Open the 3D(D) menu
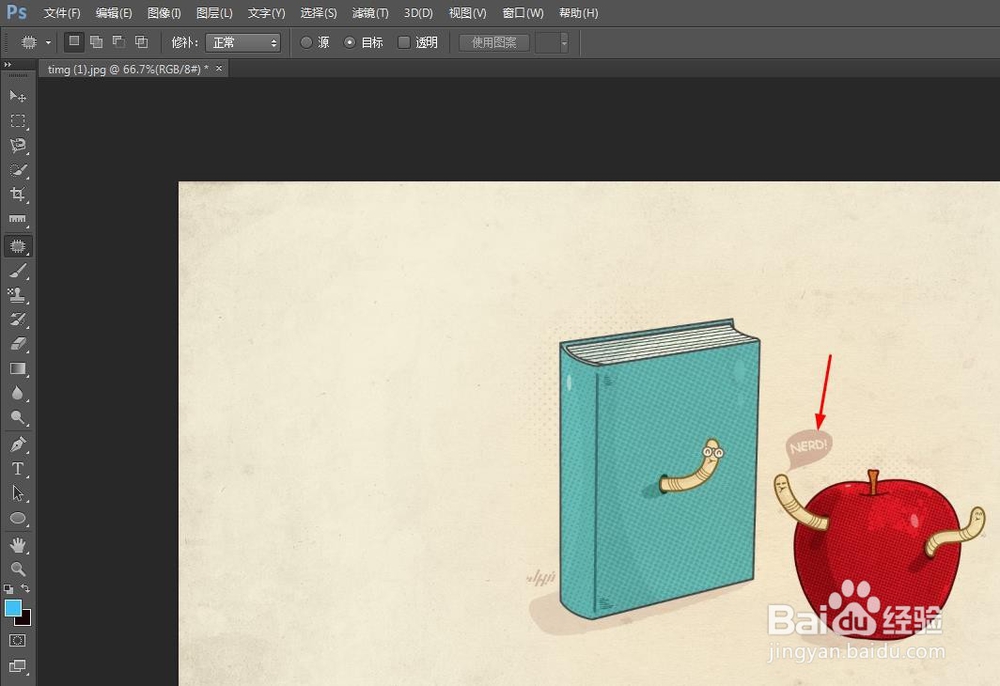 [x=418, y=13]
